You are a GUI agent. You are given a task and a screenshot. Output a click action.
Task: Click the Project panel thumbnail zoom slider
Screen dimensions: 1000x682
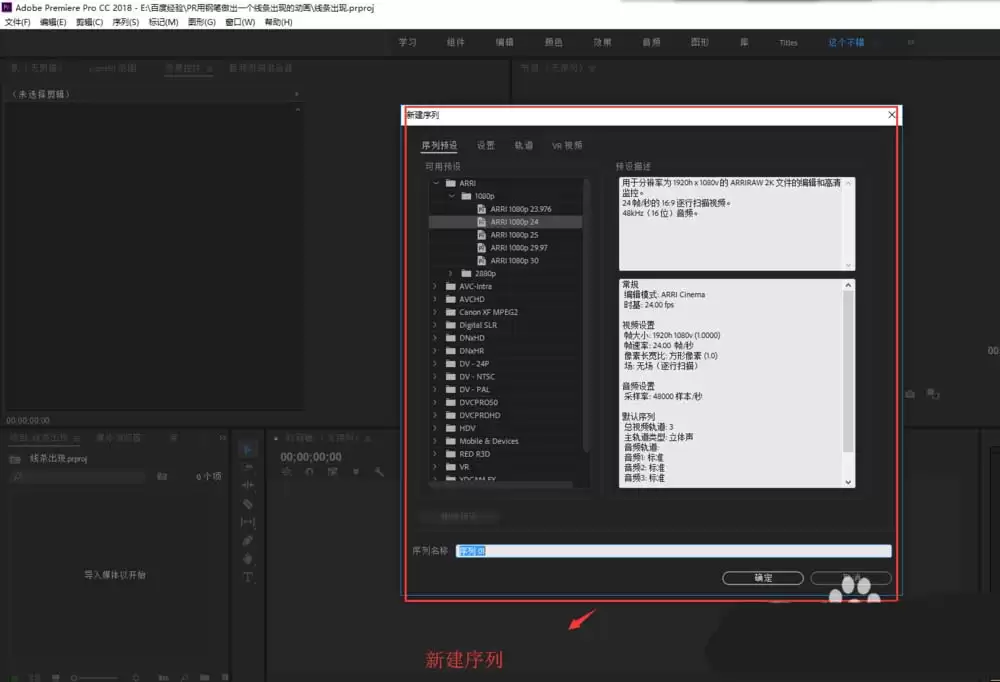tap(96, 678)
